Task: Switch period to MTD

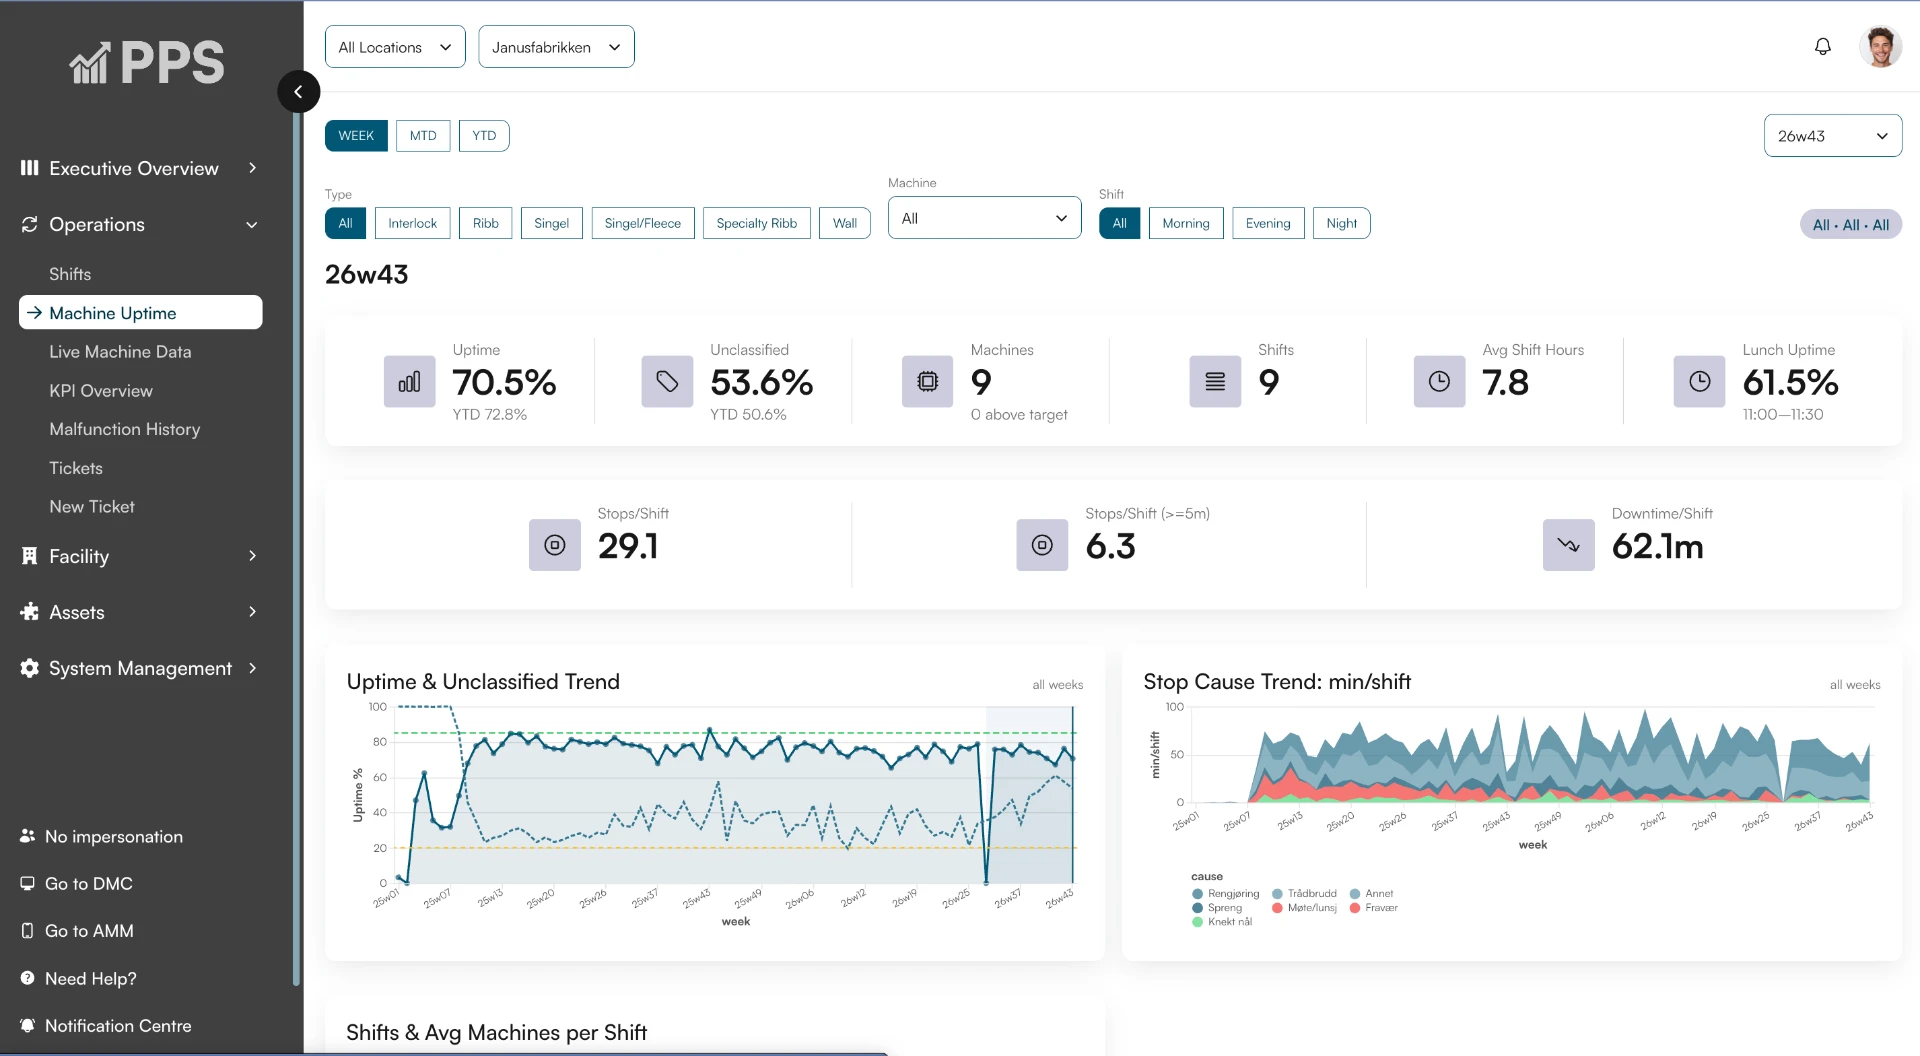Action: [x=423, y=136]
